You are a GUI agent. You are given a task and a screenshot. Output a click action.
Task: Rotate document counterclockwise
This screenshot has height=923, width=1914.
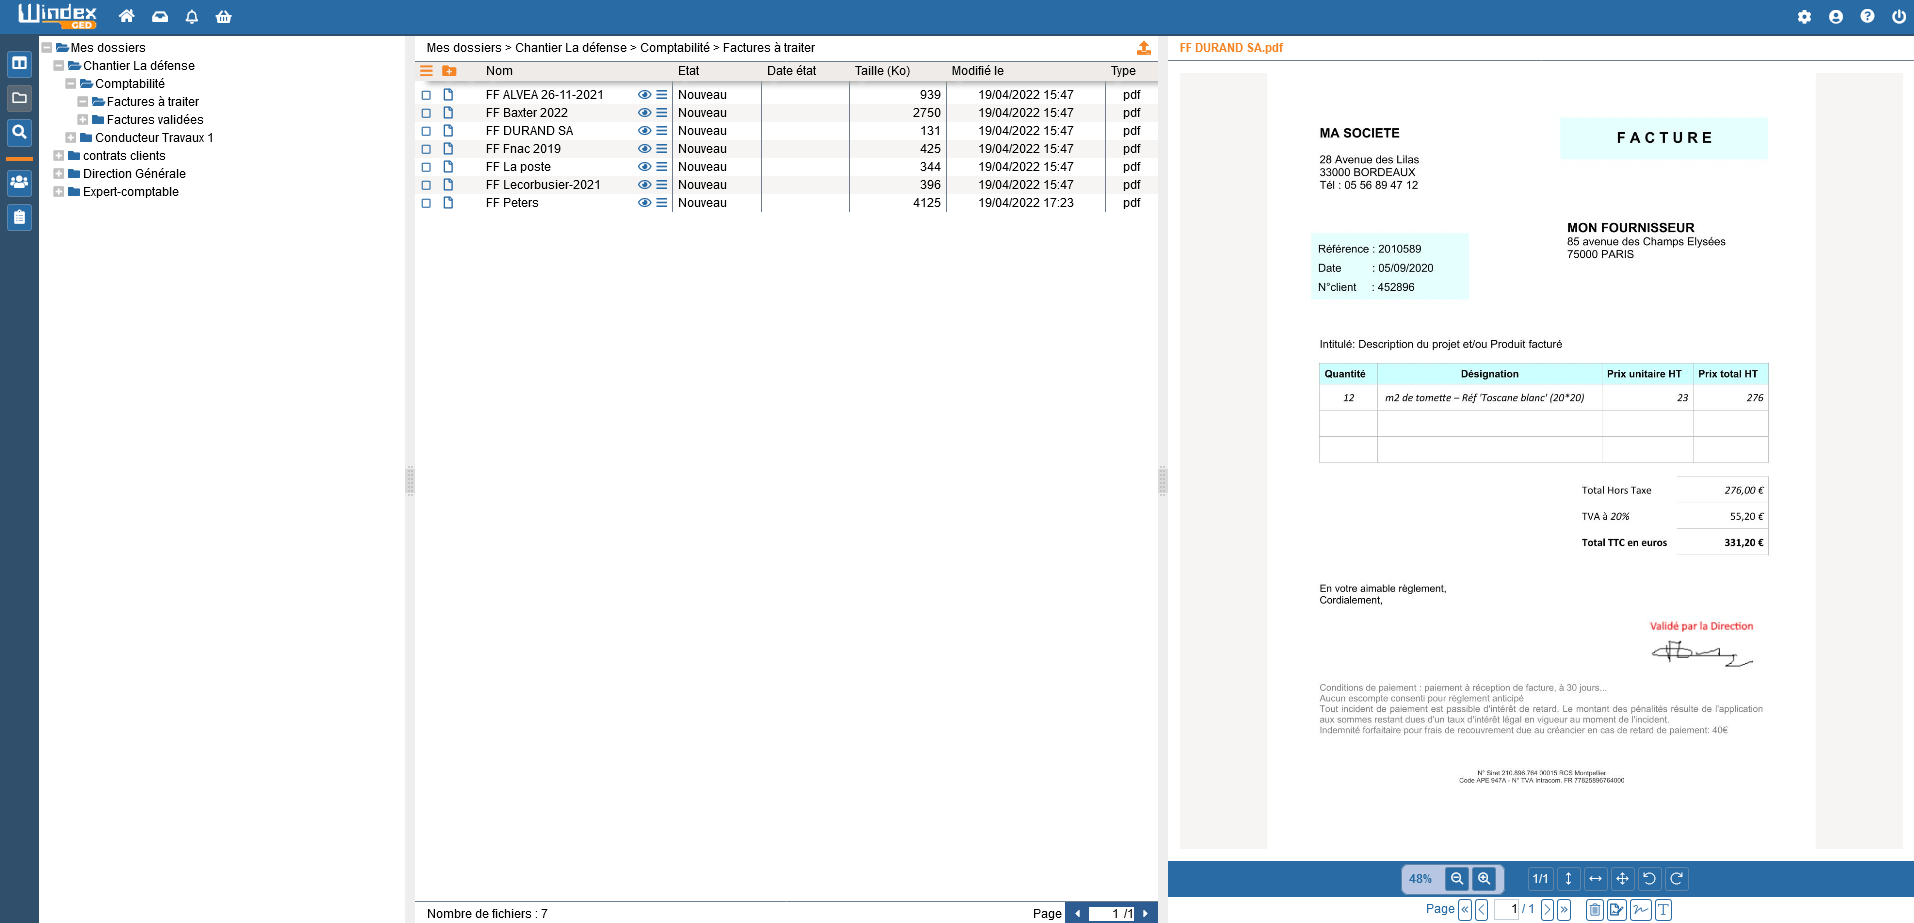tap(1649, 879)
